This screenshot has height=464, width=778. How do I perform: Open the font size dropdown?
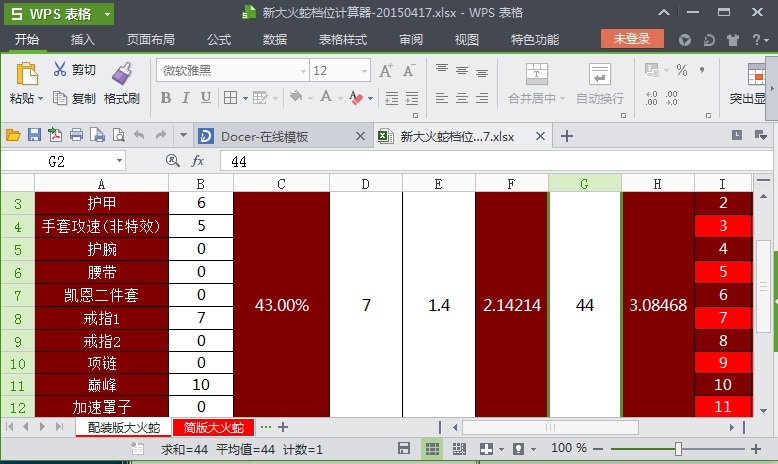tap(365, 71)
